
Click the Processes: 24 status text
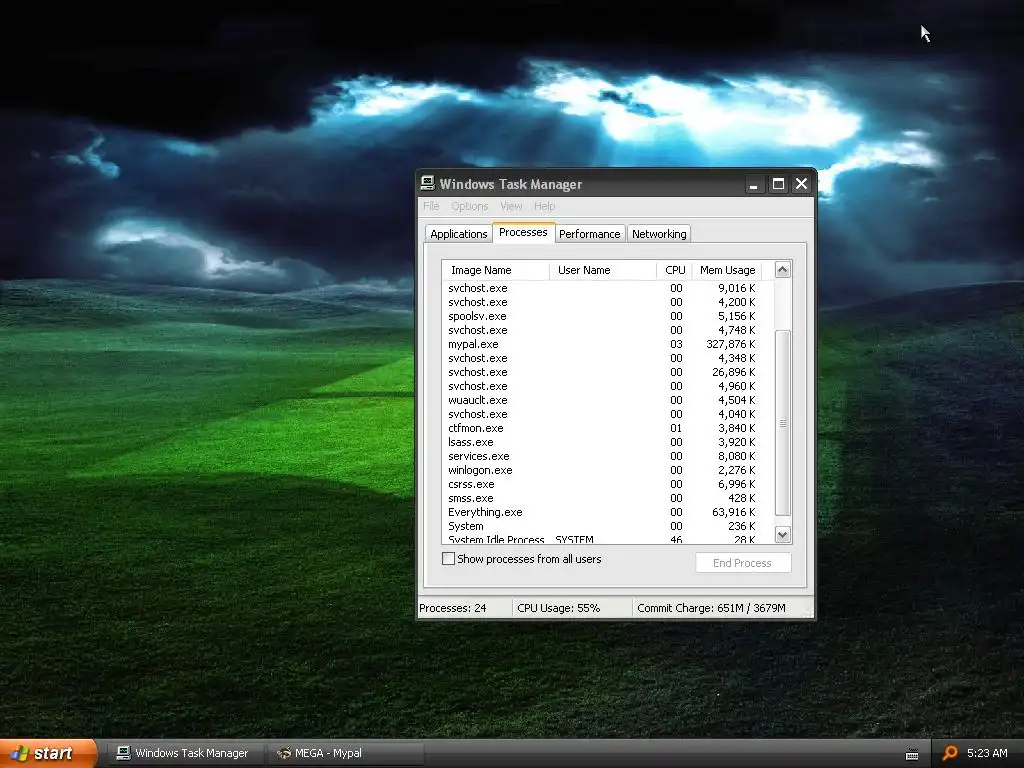click(453, 608)
